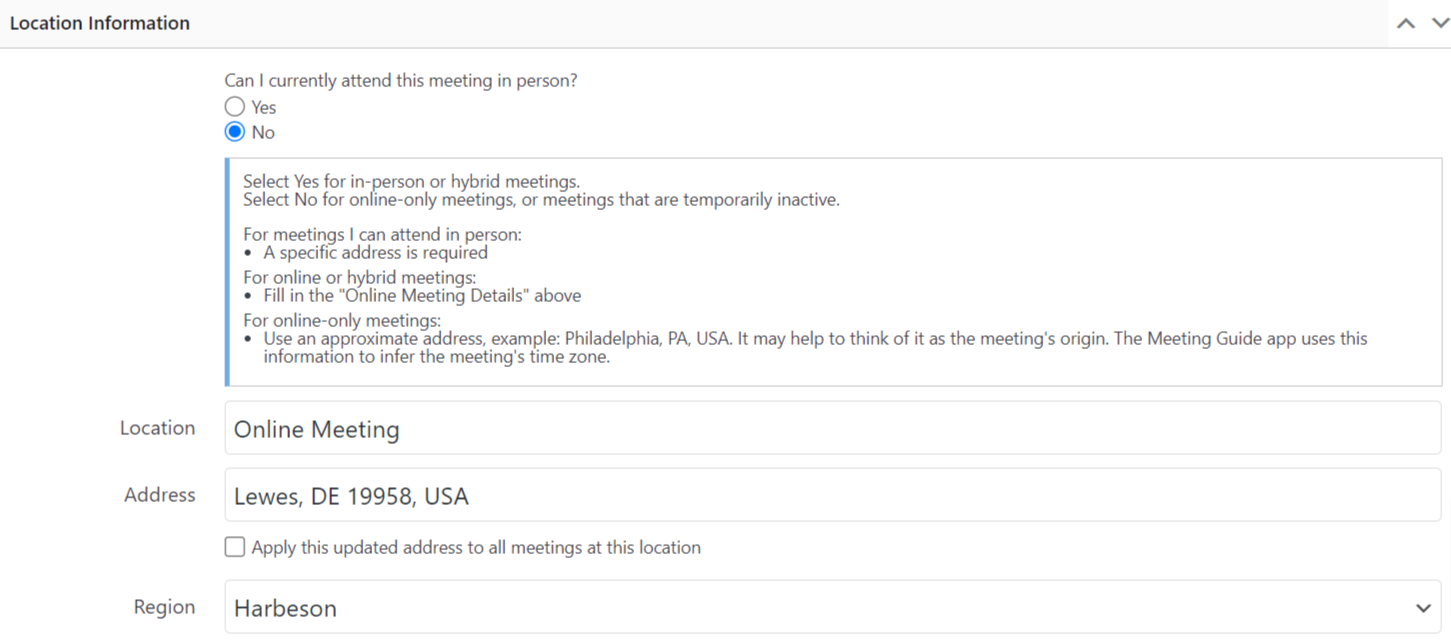Check apply updated address to all meetings
This screenshot has height=641, width=1451.
click(234, 547)
